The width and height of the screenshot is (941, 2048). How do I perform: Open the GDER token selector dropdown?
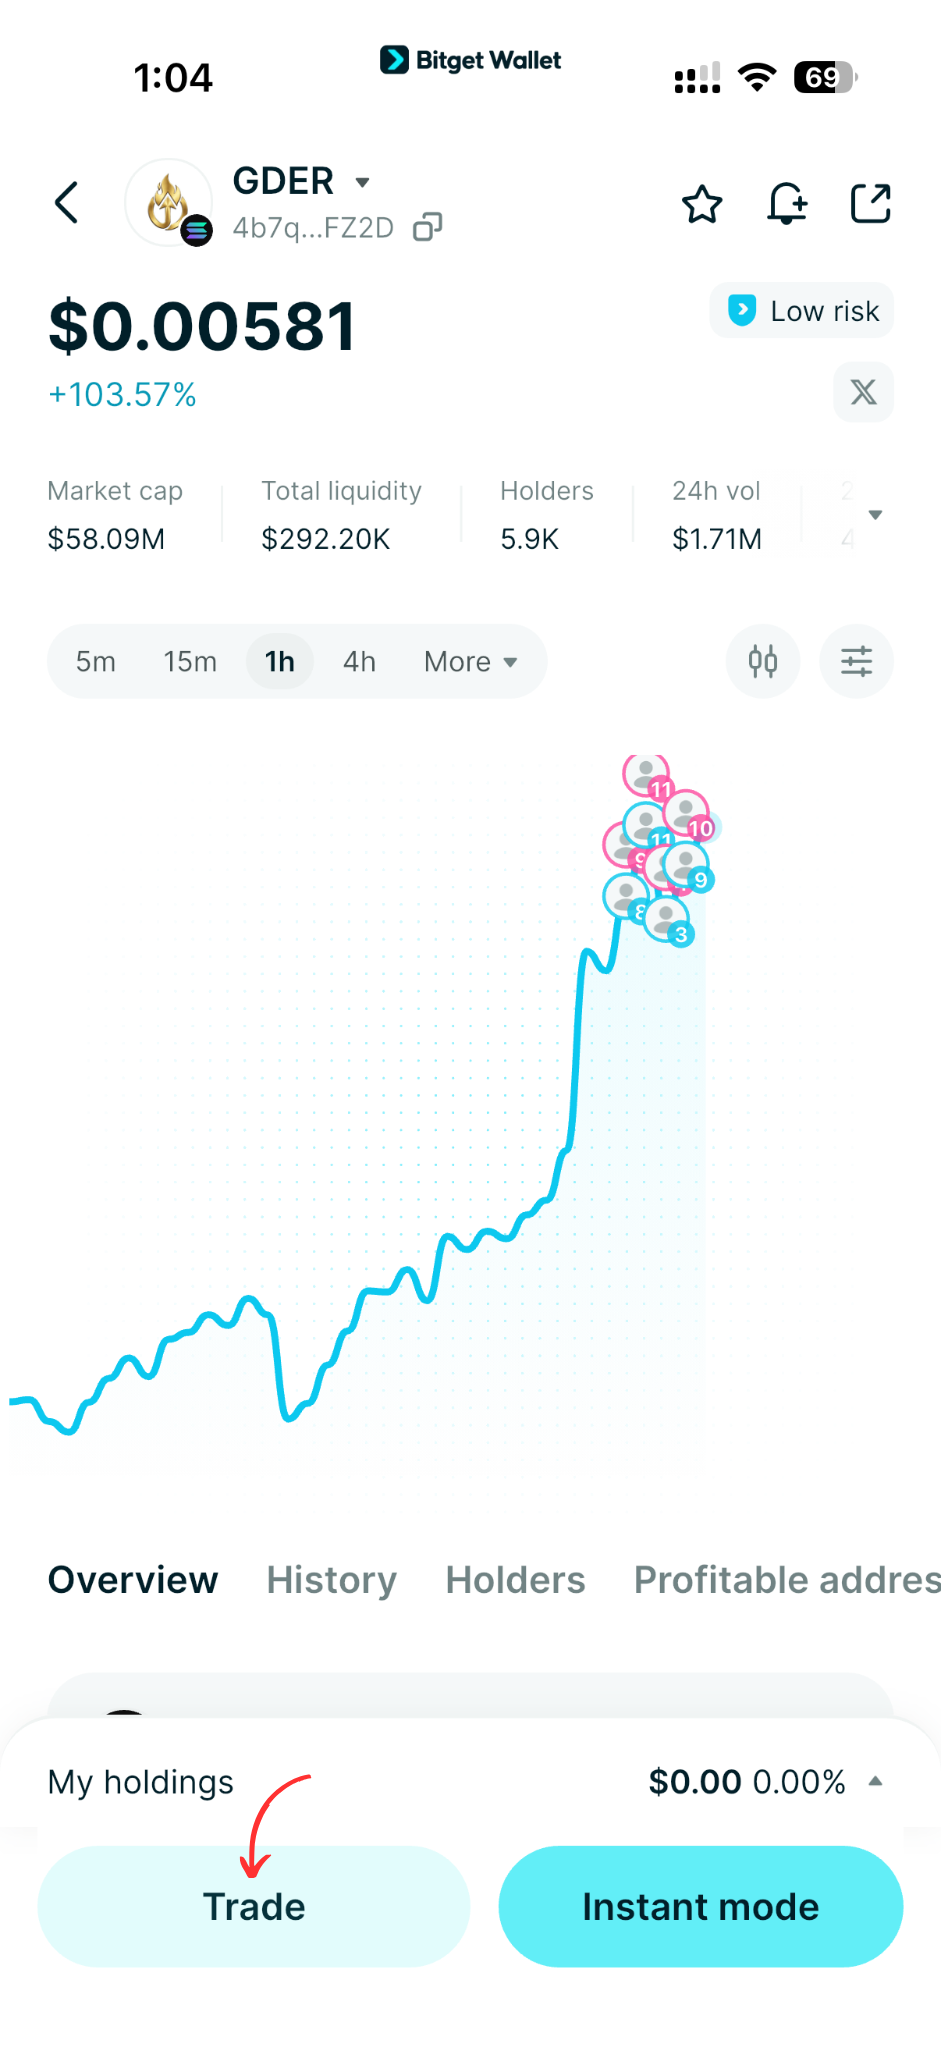tap(362, 182)
